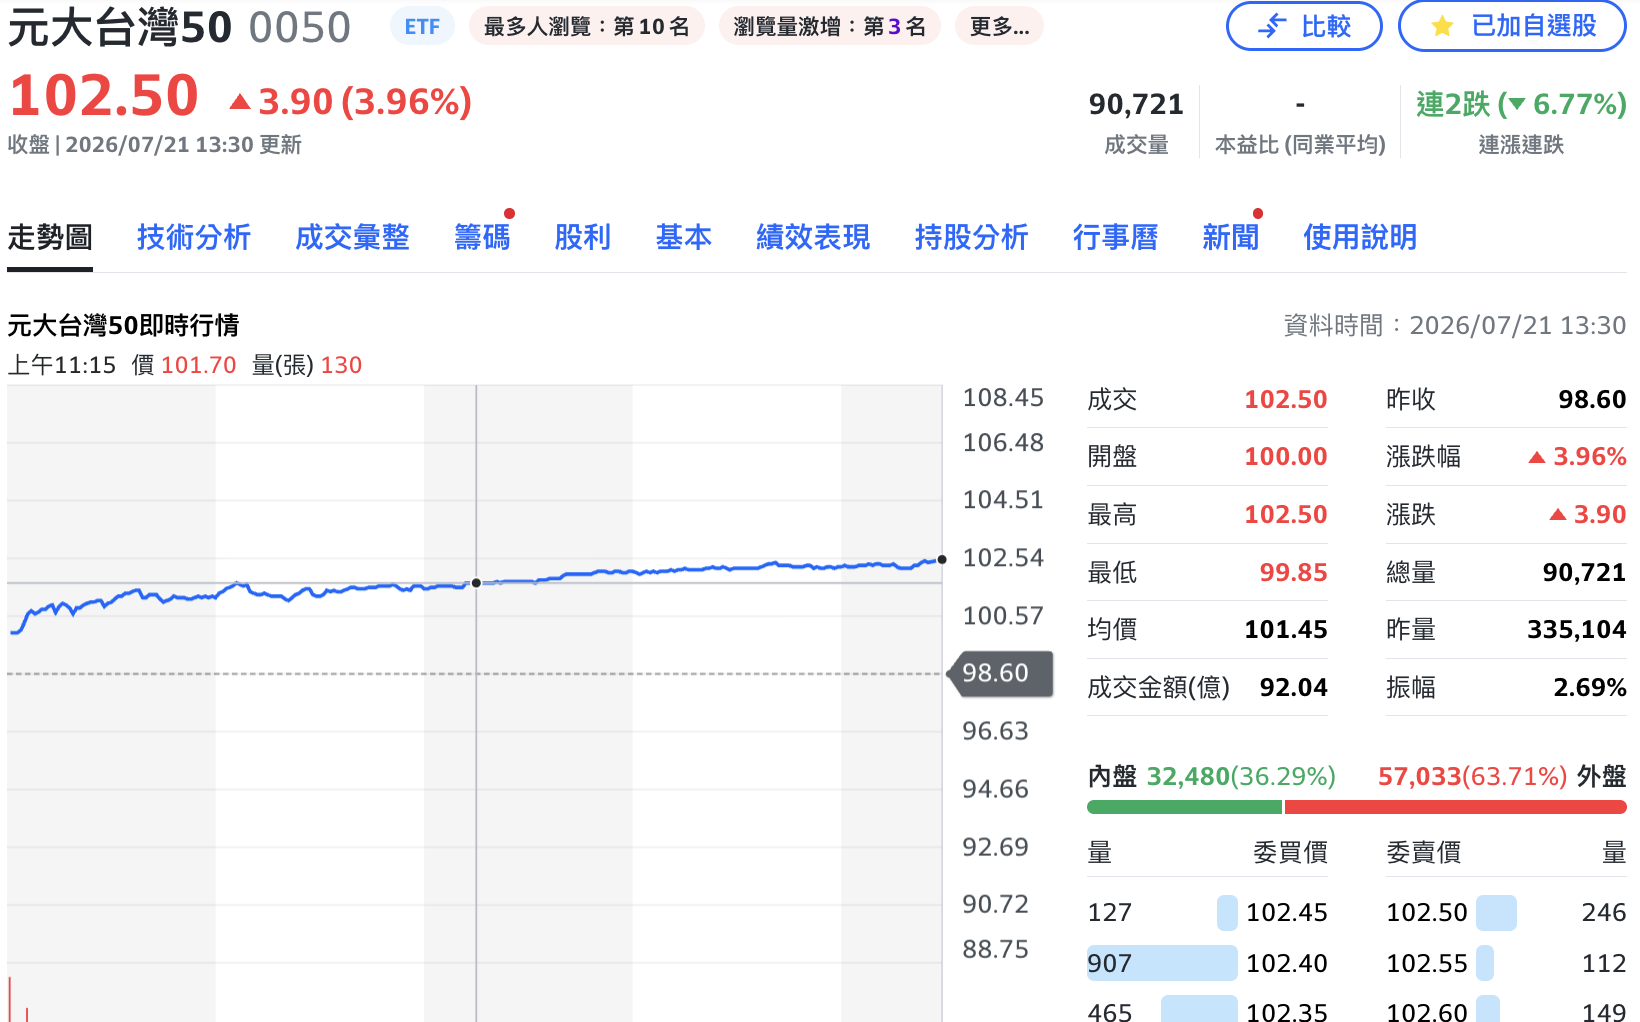The image size is (1640, 1022).
Task: Click the 瀏覽量激增：第3名 tag
Action: 829,27
